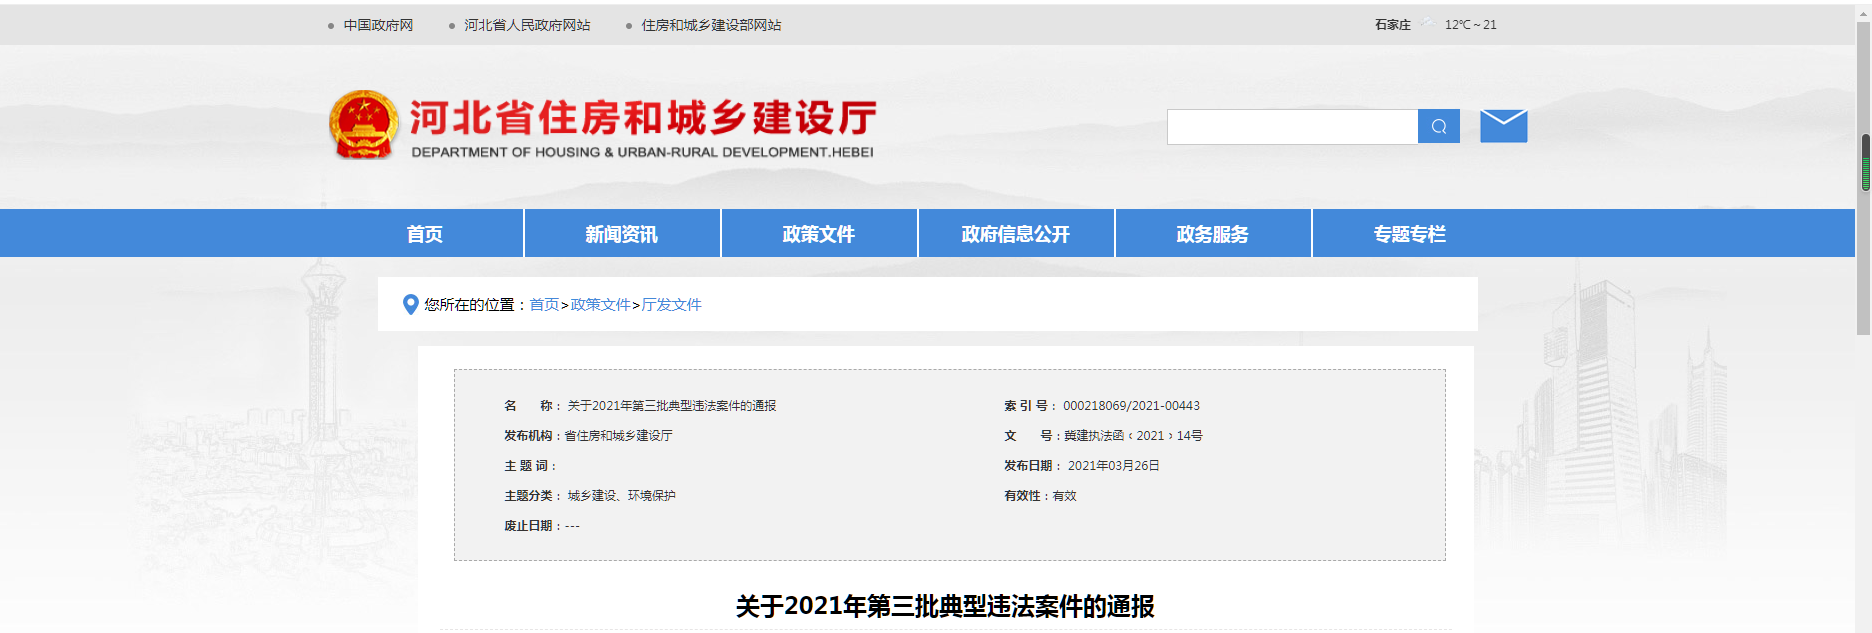1872x633 pixels.
Task: Visit the 中国政府网 link
Action: [x=378, y=25]
